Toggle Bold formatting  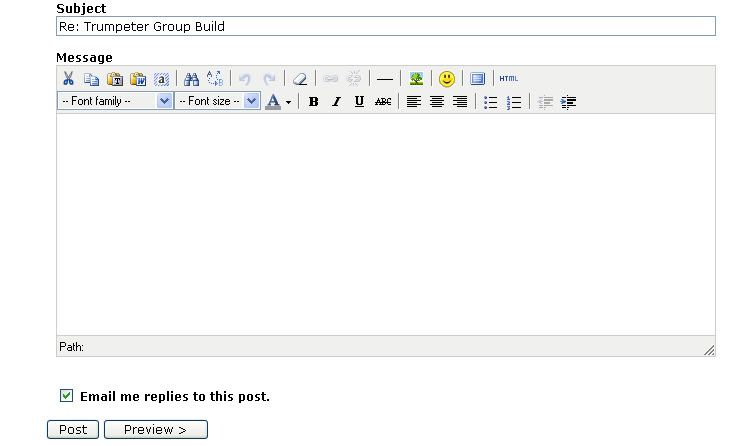point(314,101)
